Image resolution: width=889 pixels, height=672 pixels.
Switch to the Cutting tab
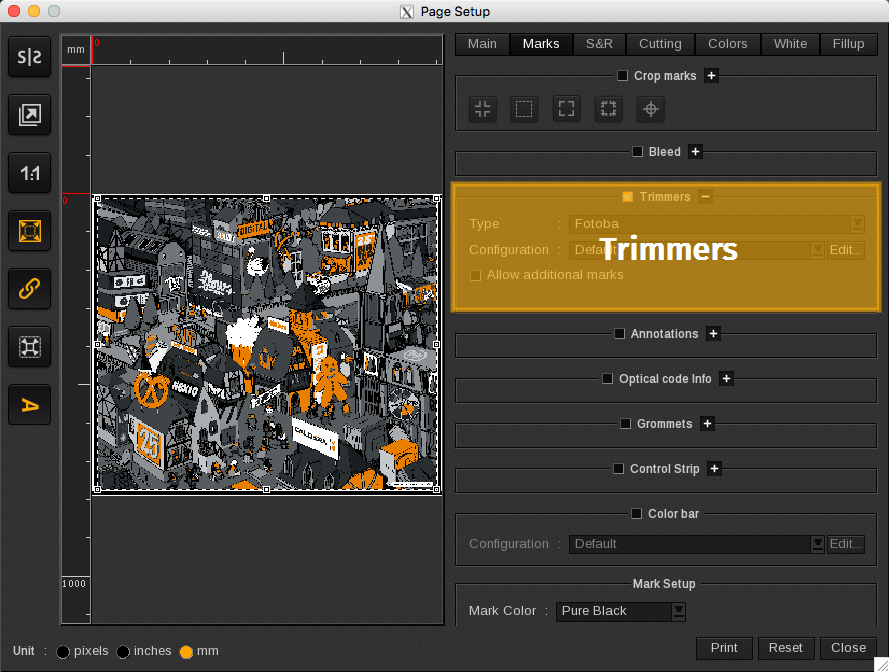660,44
